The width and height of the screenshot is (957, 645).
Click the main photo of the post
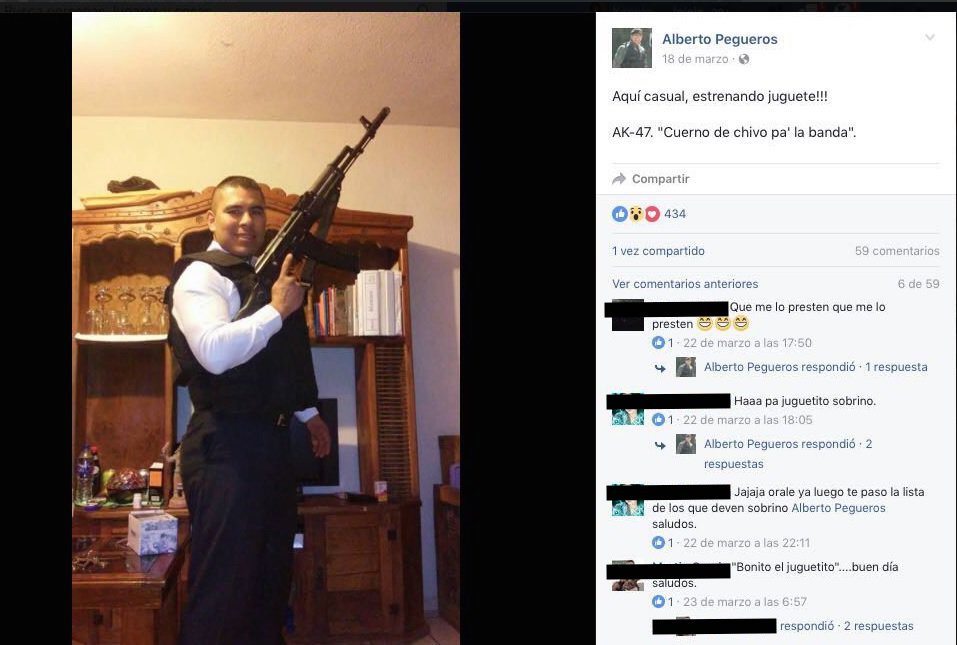tap(266, 328)
